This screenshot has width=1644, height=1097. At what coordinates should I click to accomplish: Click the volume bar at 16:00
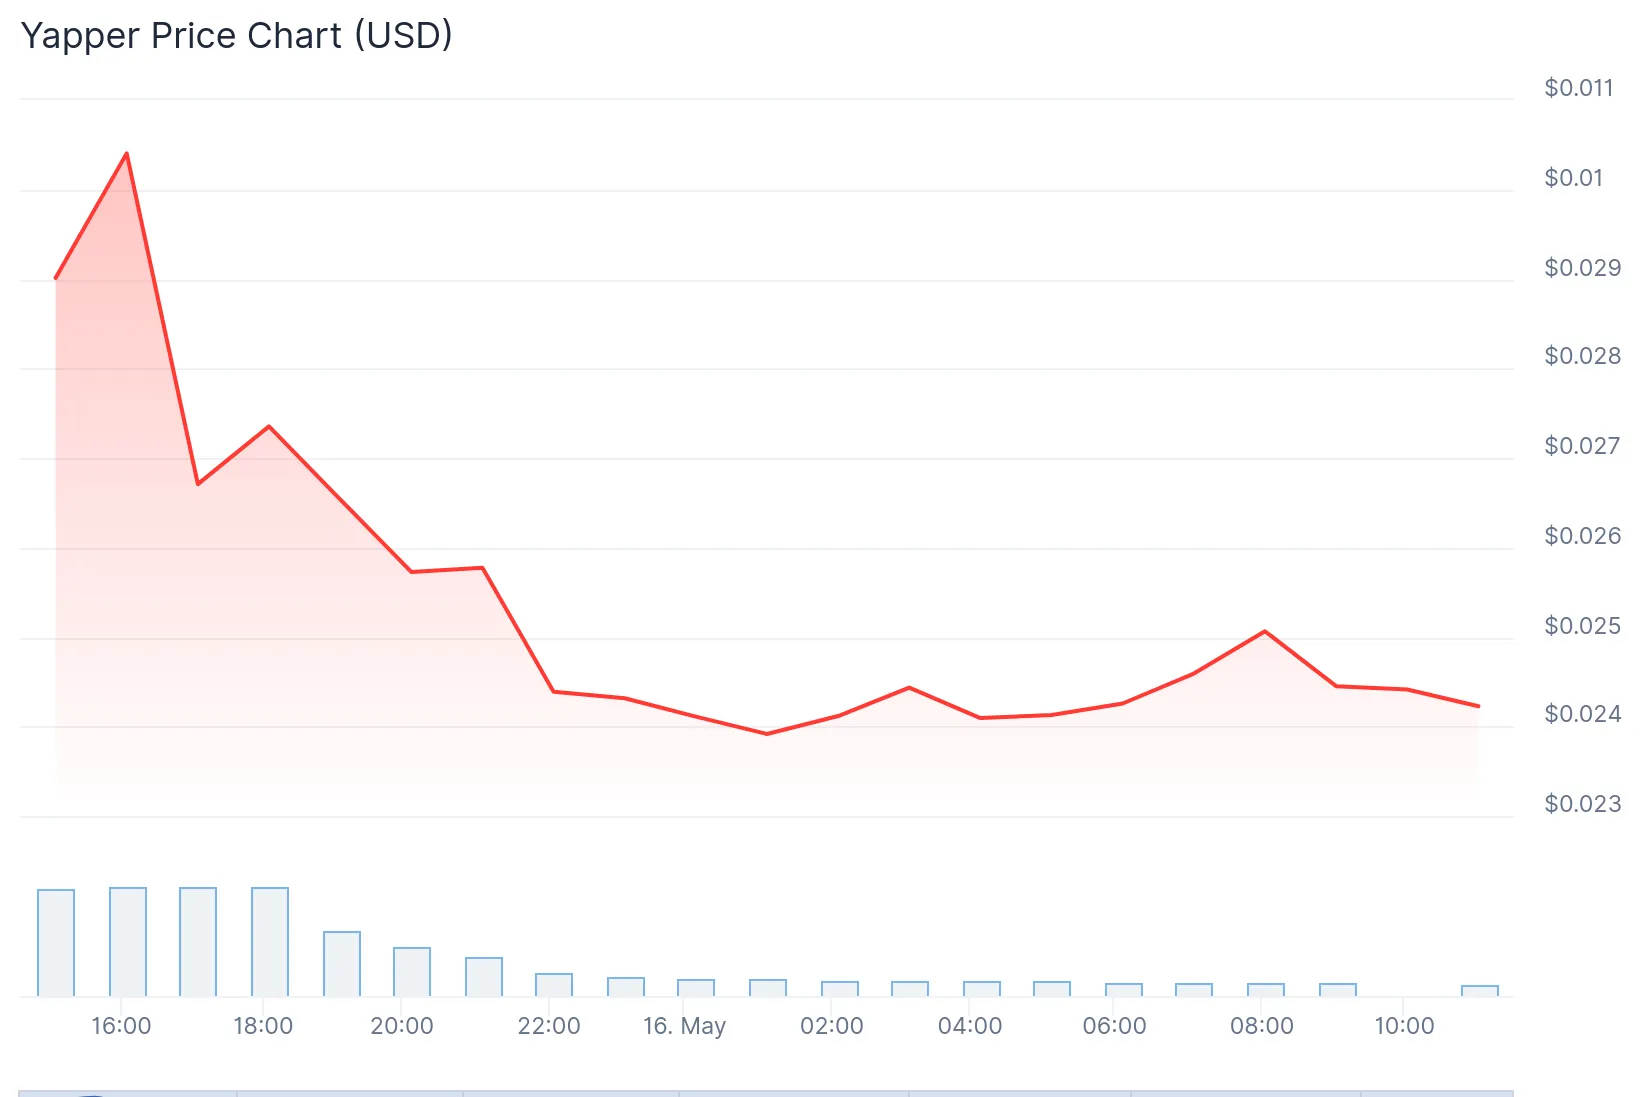(128, 941)
